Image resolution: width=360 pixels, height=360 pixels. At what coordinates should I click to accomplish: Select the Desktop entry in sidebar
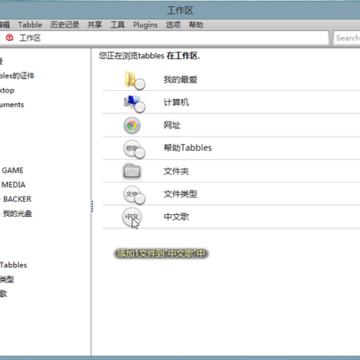(x=7, y=90)
